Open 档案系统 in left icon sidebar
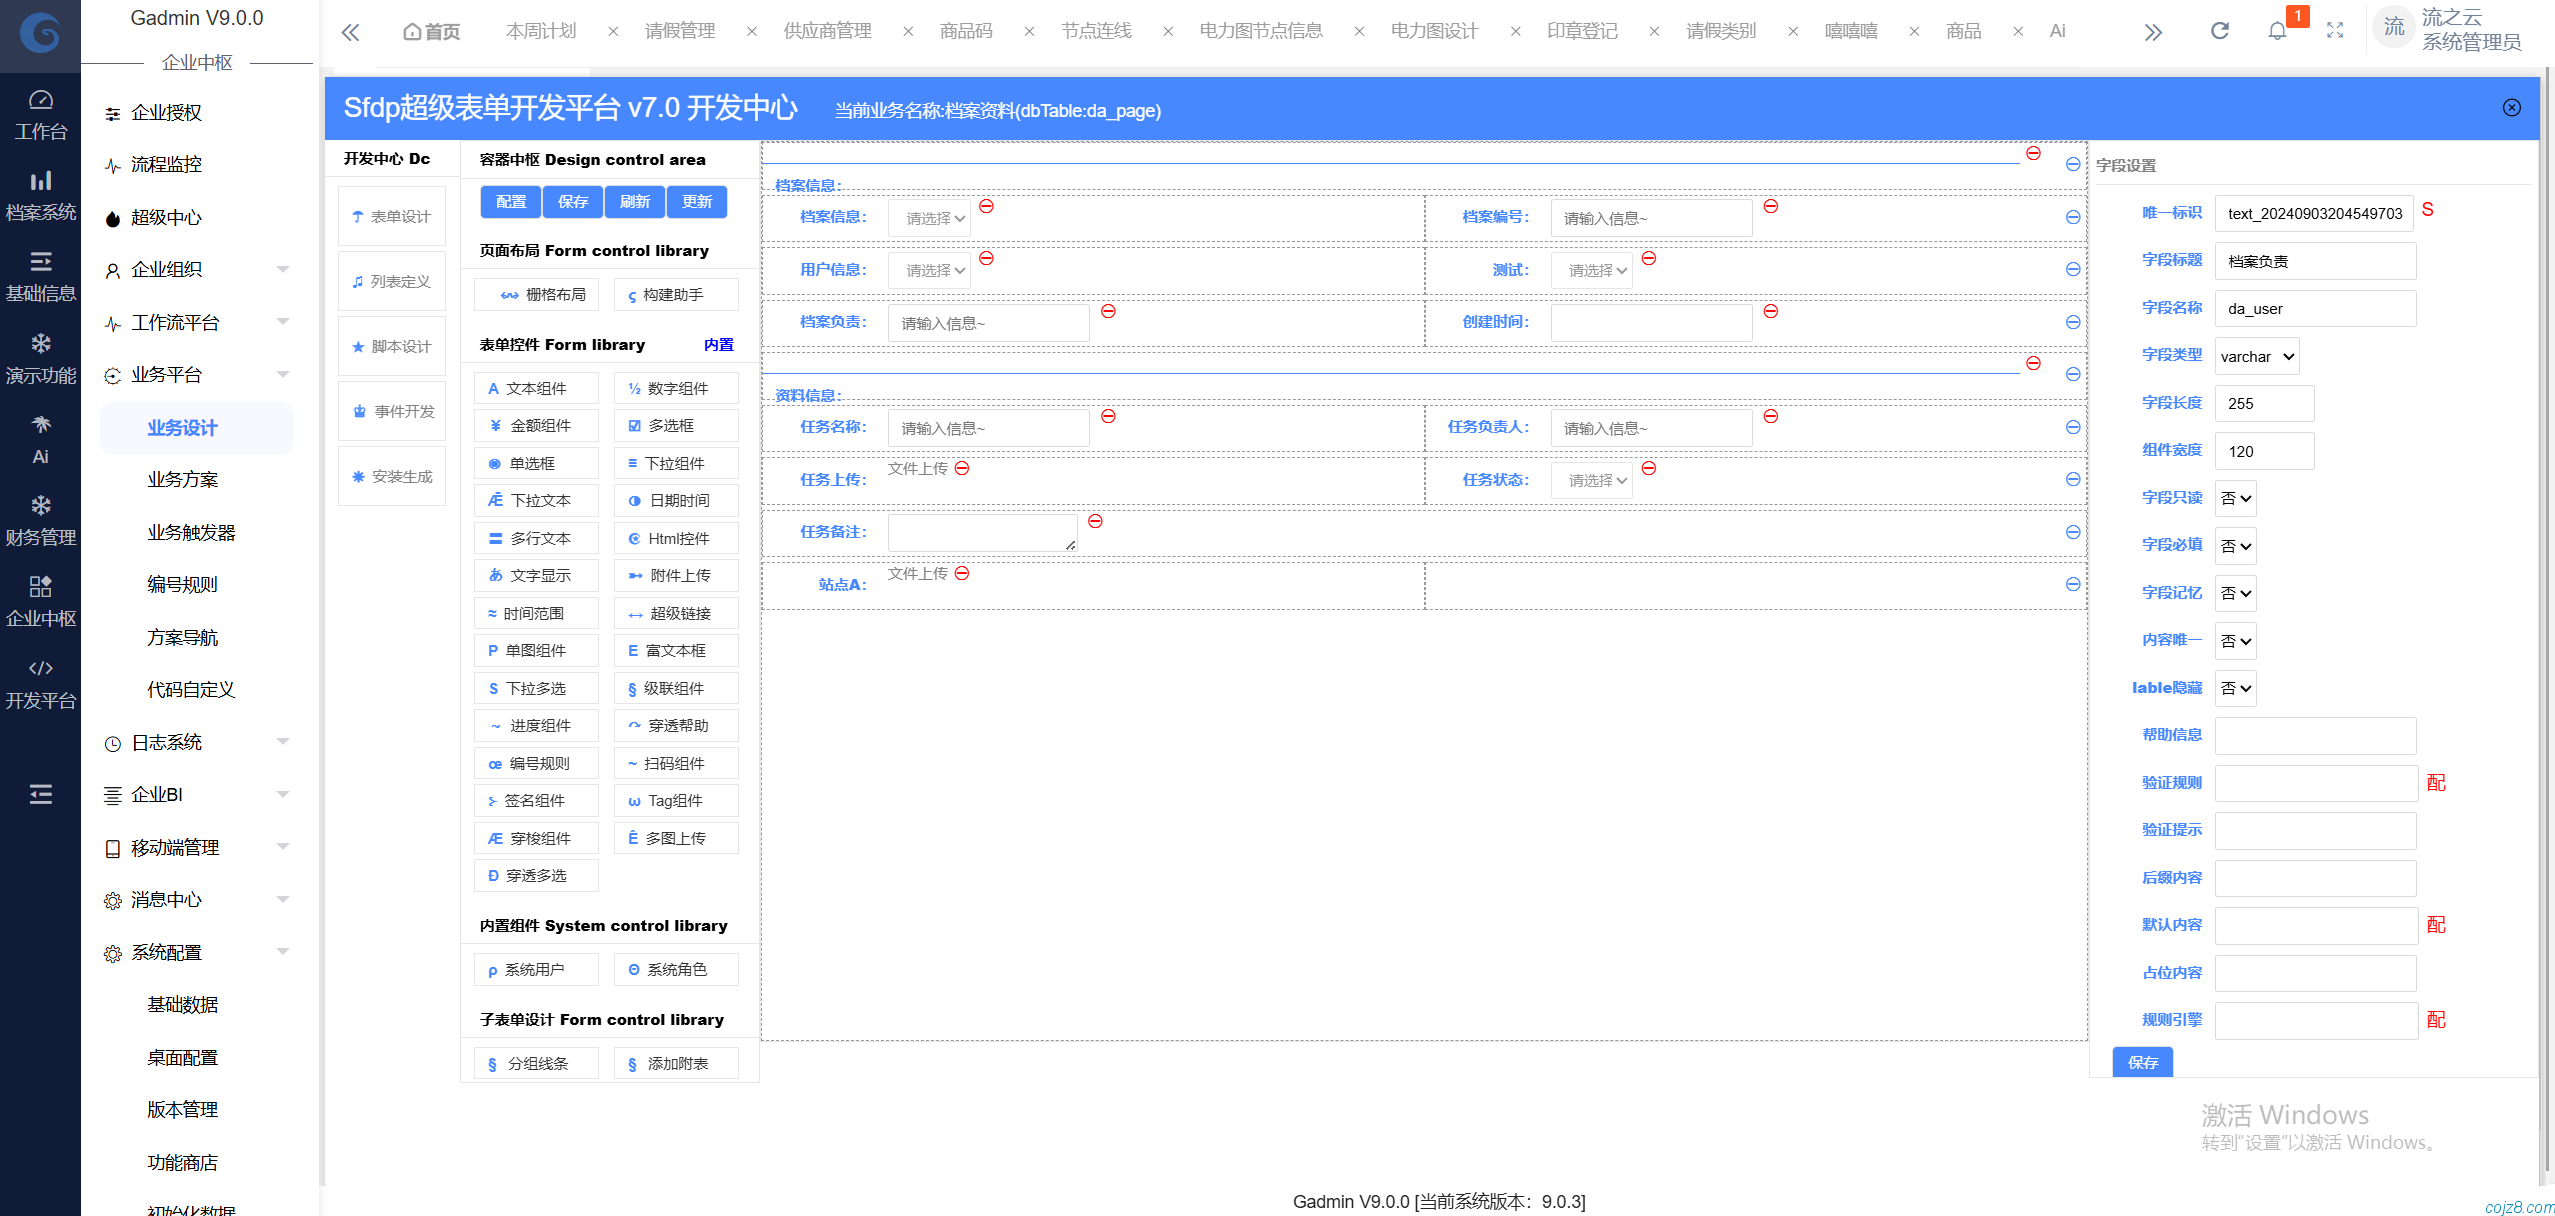 pyautogui.click(x=40, y=195)
